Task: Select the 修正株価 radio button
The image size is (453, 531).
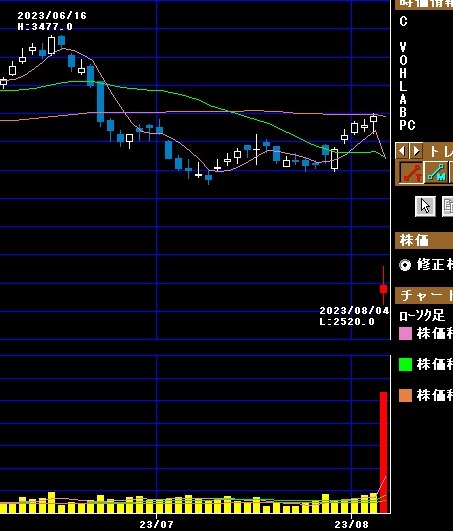Action: (405, 265)
